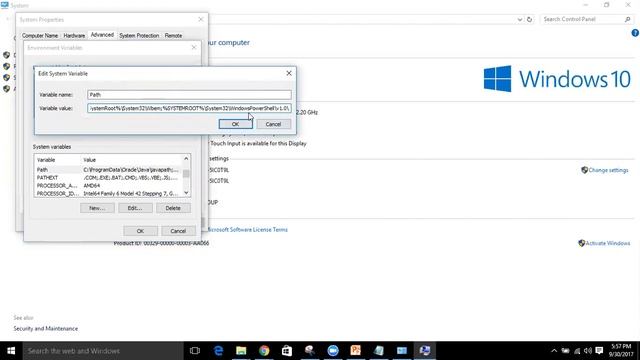640x360 pixels.
Task: Click the System variables list up arrow
Action: tap(186, 159)
